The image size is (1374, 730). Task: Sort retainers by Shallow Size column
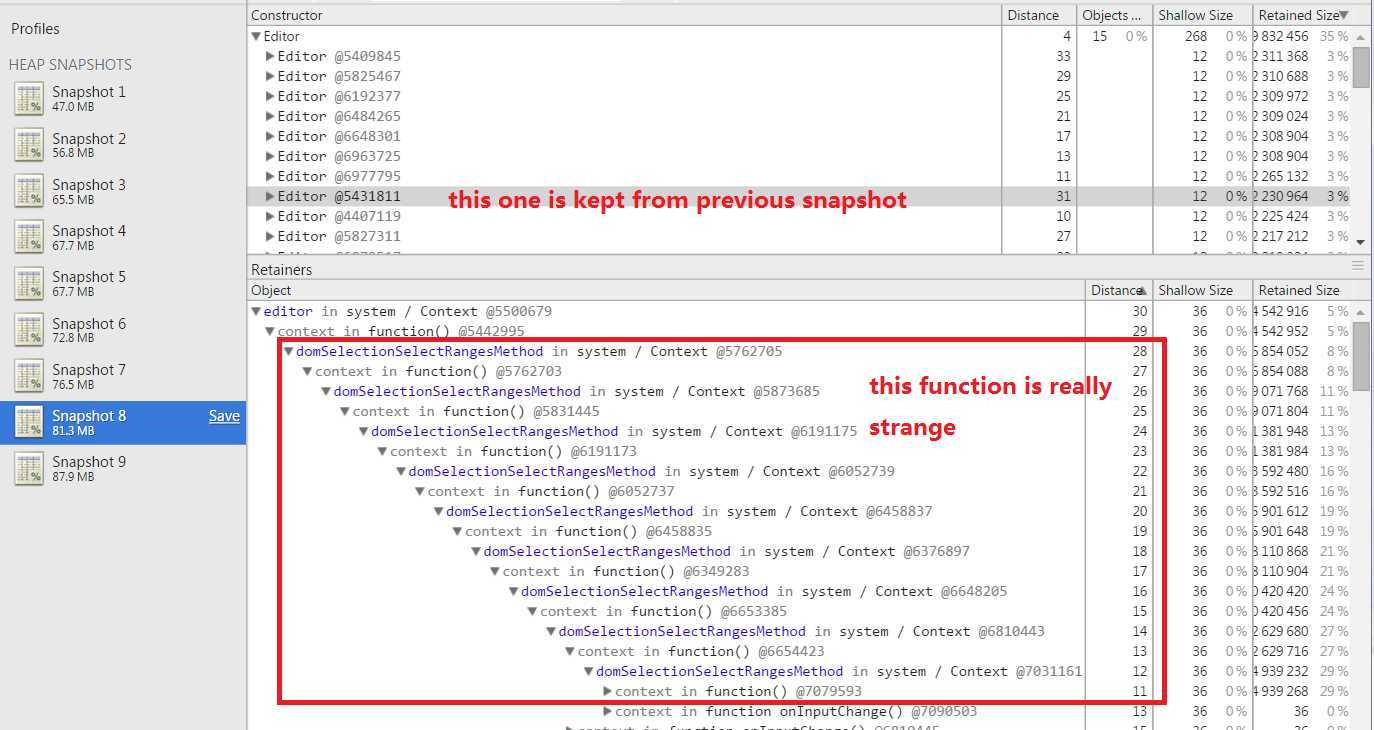[1201, 290]
